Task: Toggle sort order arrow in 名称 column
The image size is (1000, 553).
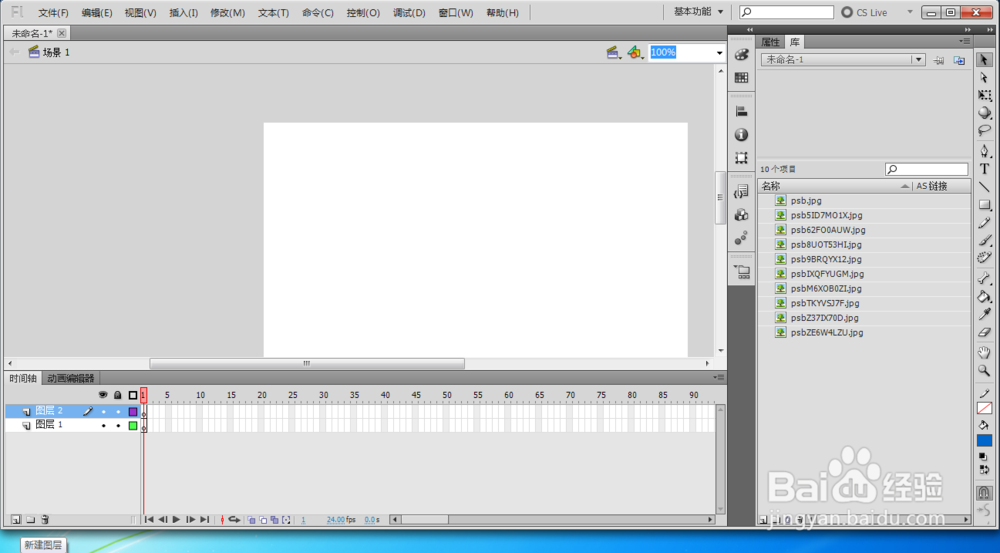Action: [904, 186]
